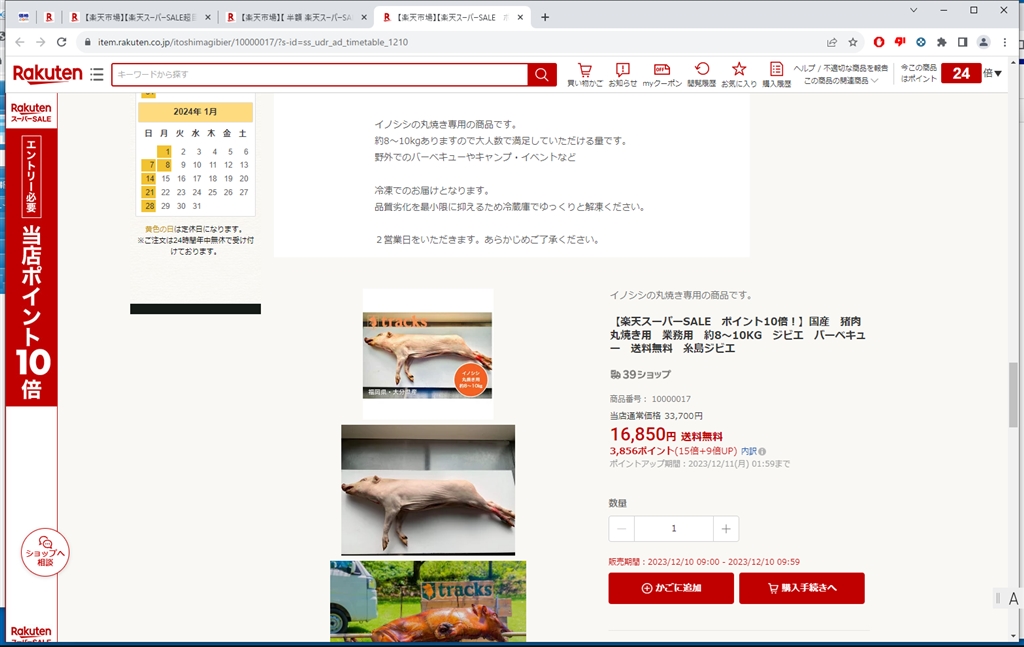
Task: Open the shopping cart 買い物かご
Action: 585,74
